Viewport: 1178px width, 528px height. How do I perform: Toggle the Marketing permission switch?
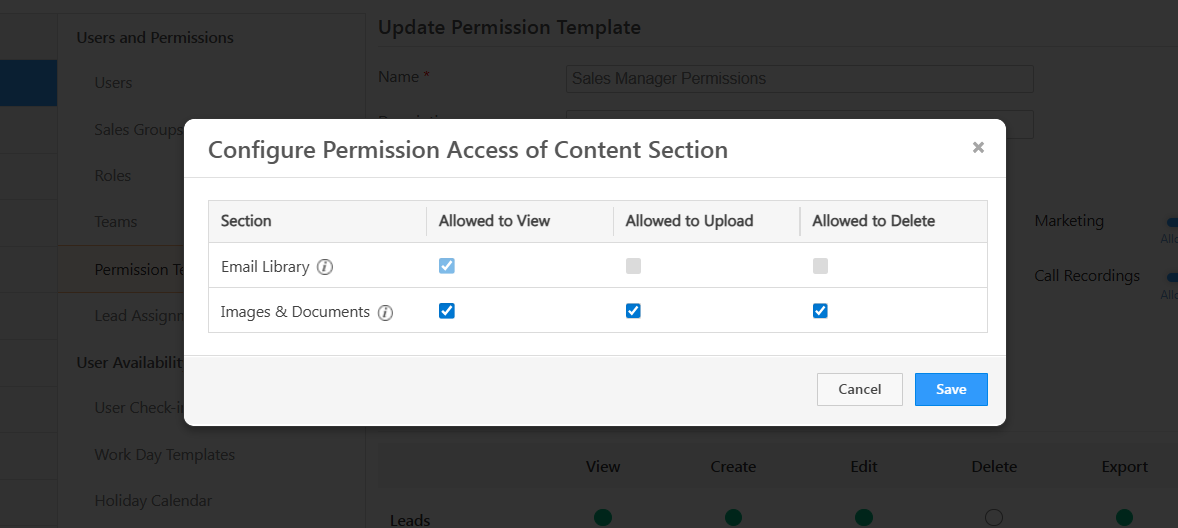point(1170,222)
